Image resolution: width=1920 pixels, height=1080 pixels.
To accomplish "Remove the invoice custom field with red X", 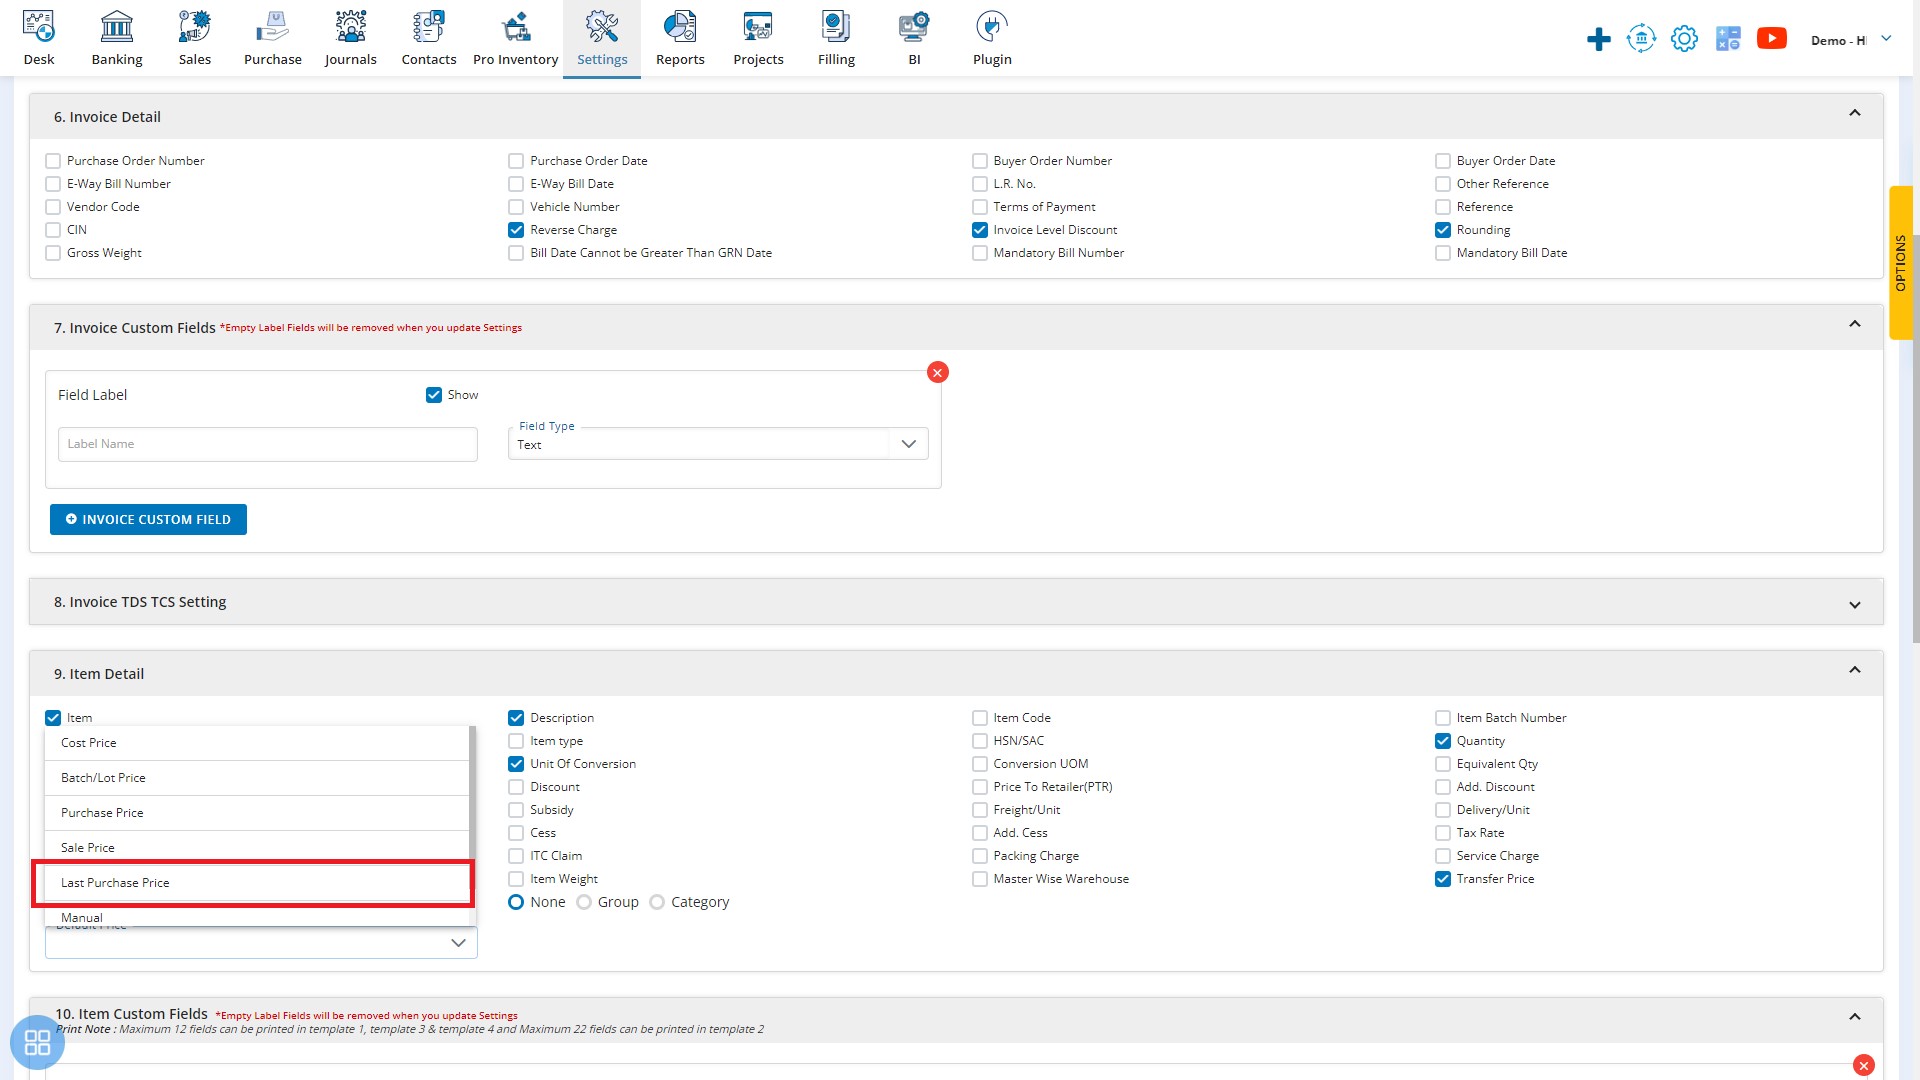I will coord(938,372).
